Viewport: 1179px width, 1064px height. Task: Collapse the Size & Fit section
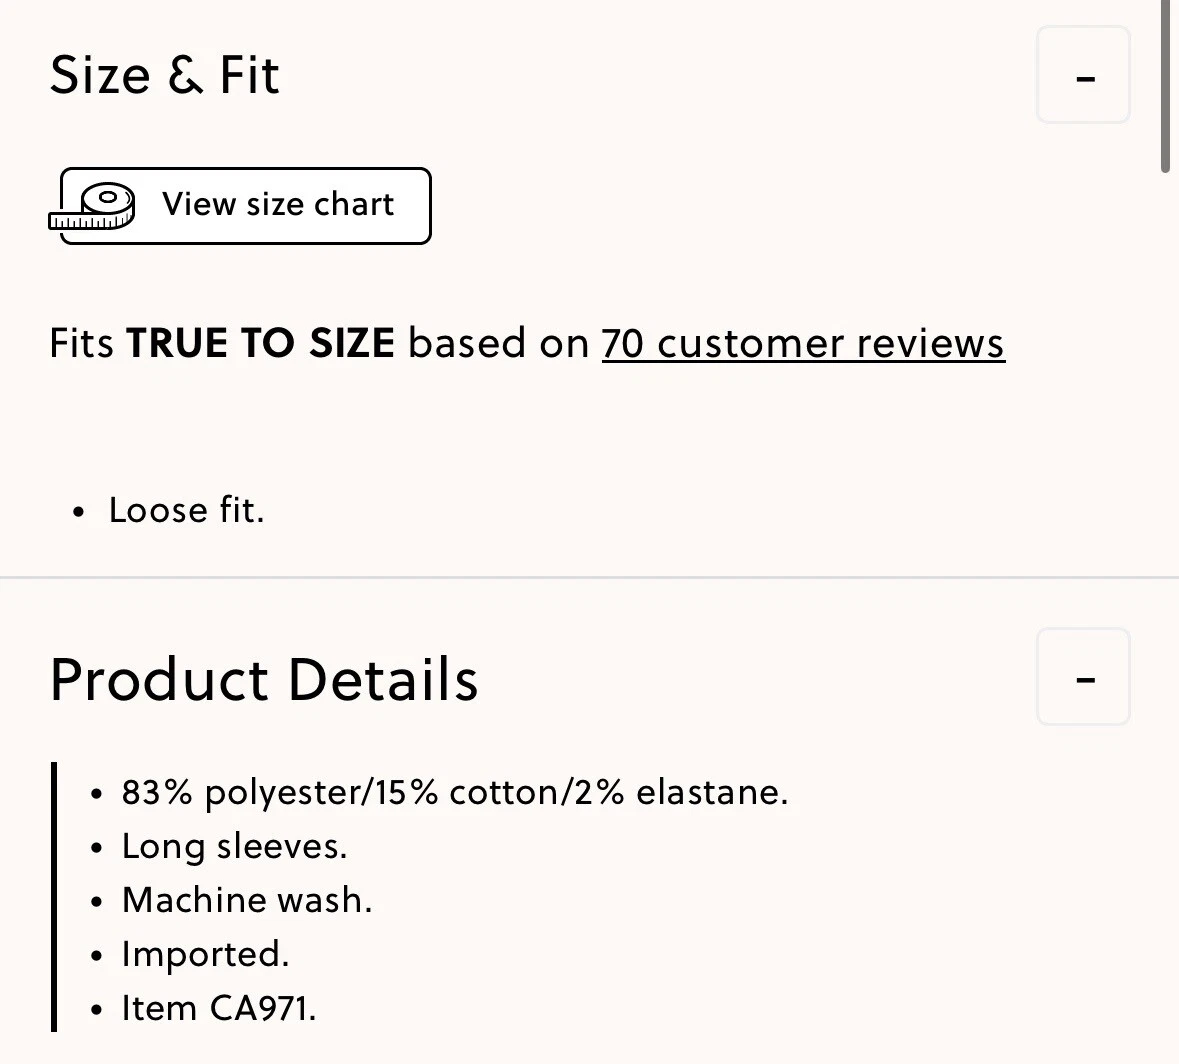[x=1084, y=76]
